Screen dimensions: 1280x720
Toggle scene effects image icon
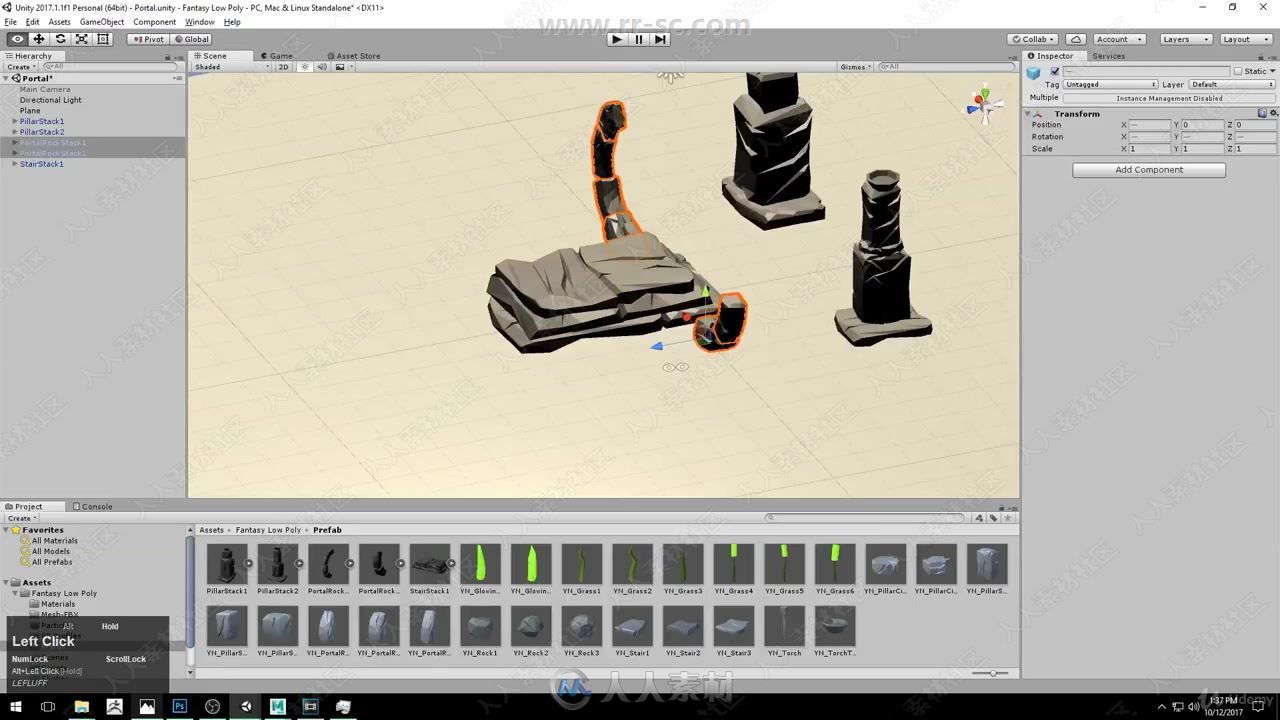(342, 67)
